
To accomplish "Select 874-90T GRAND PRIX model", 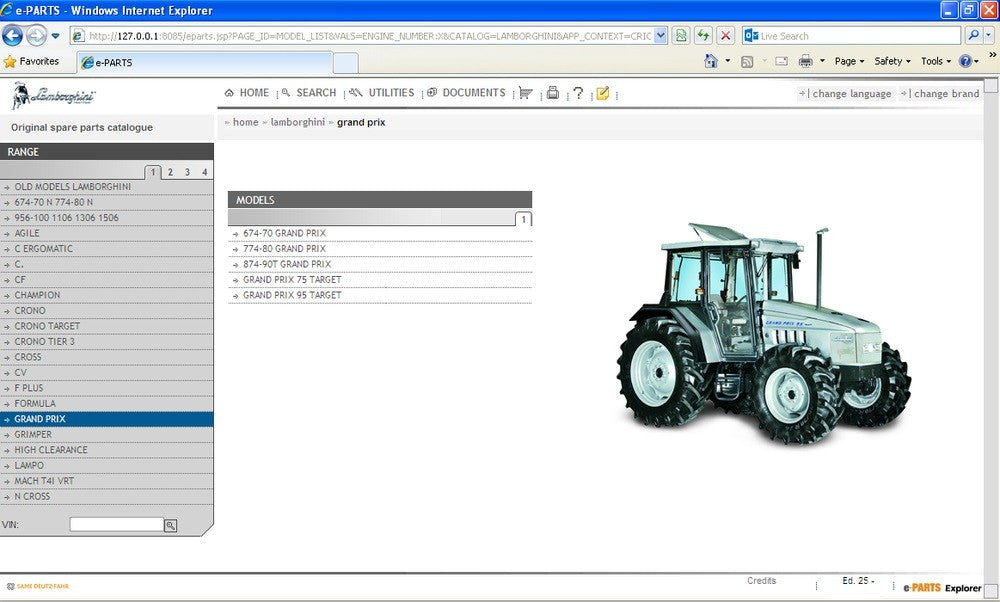I will tap(286, 265).
